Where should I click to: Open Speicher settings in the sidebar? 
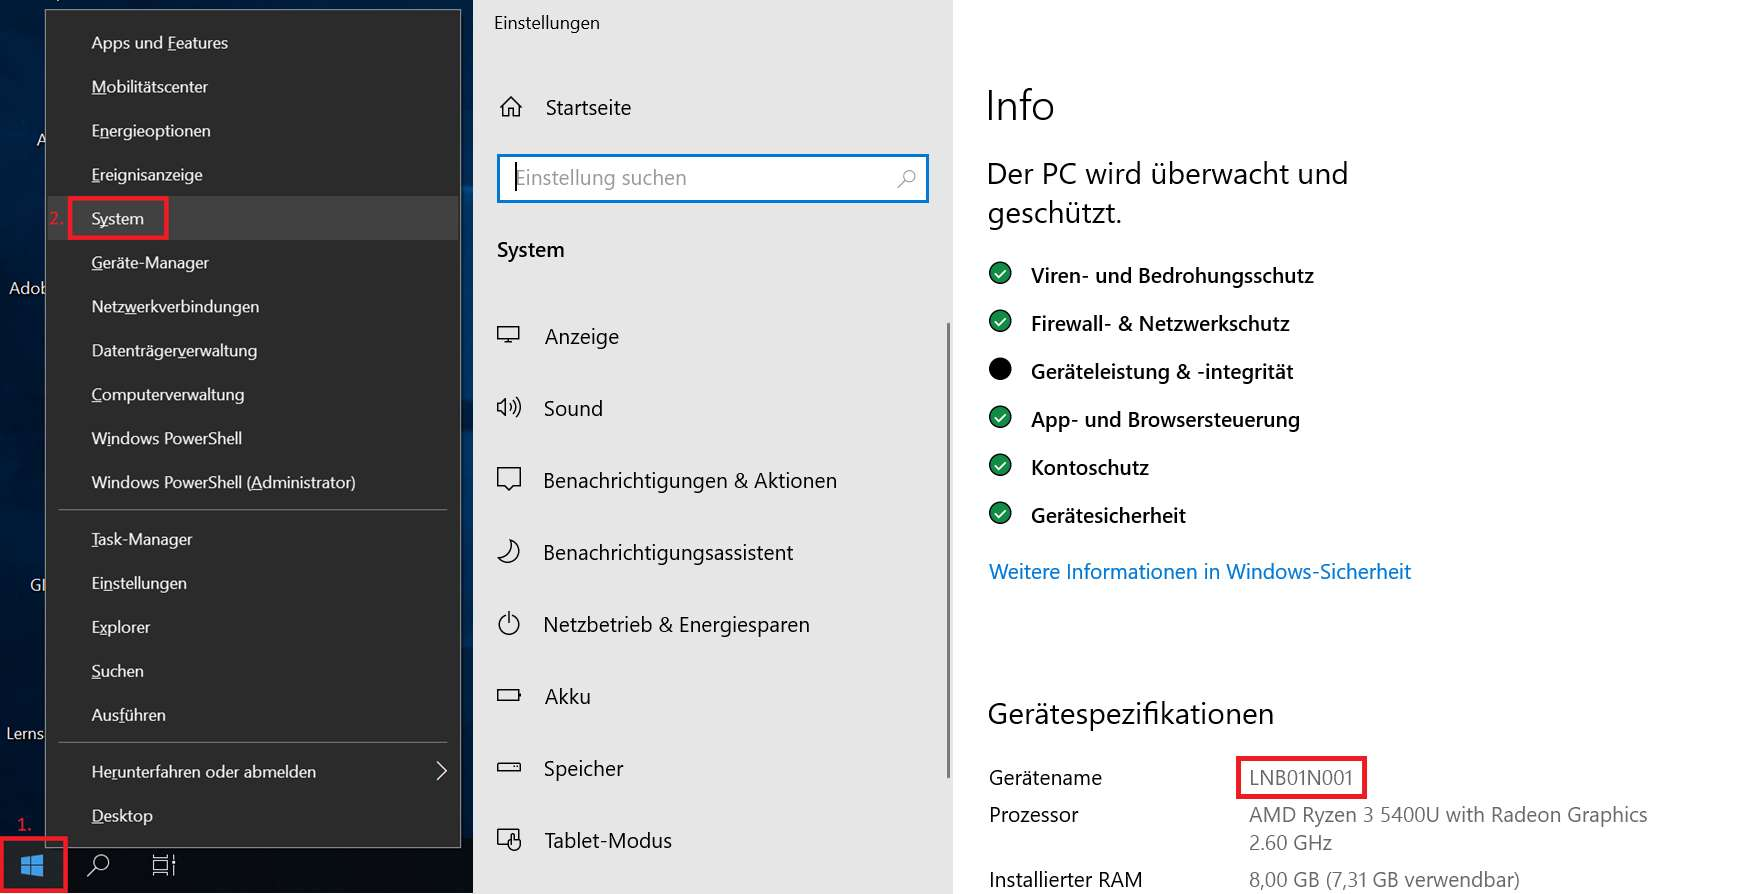[x=583, y=768]
